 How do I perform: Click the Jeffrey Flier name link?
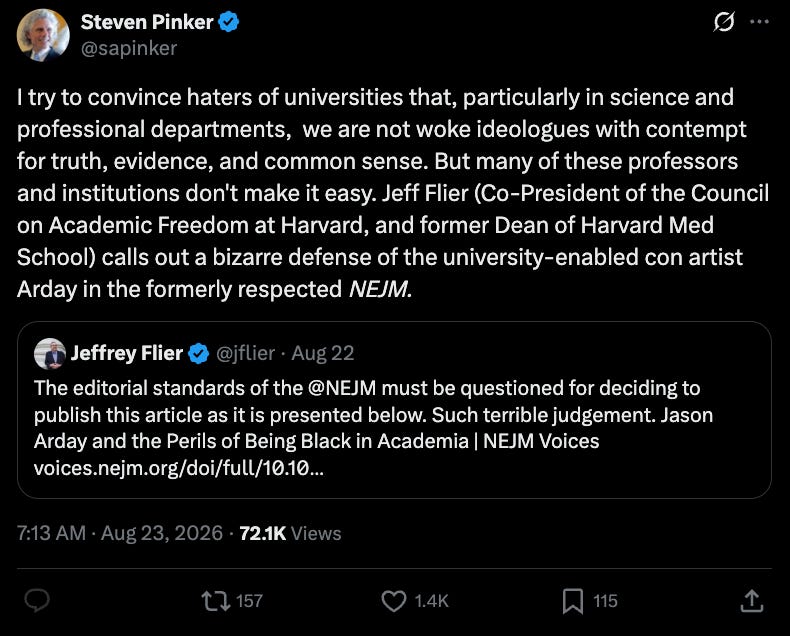point(126,353)
